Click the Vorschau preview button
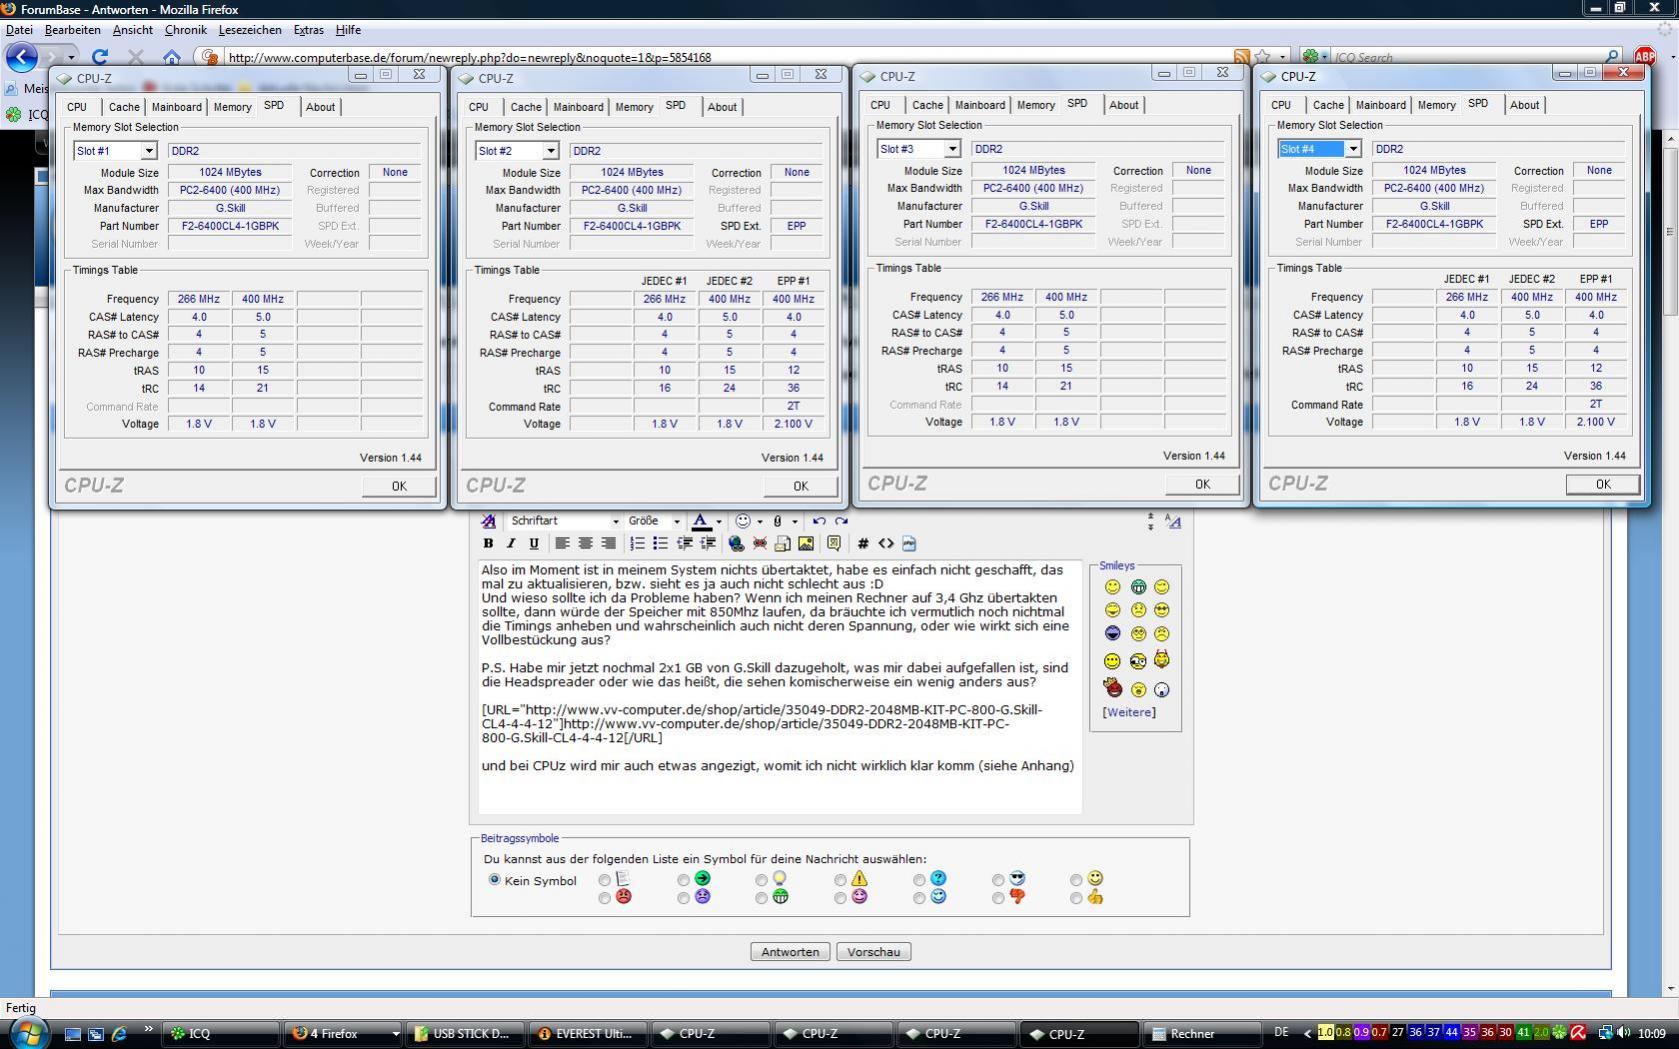Image resolution: width=1679 pixels, height=1049 pixels. (x=874, y=952)
